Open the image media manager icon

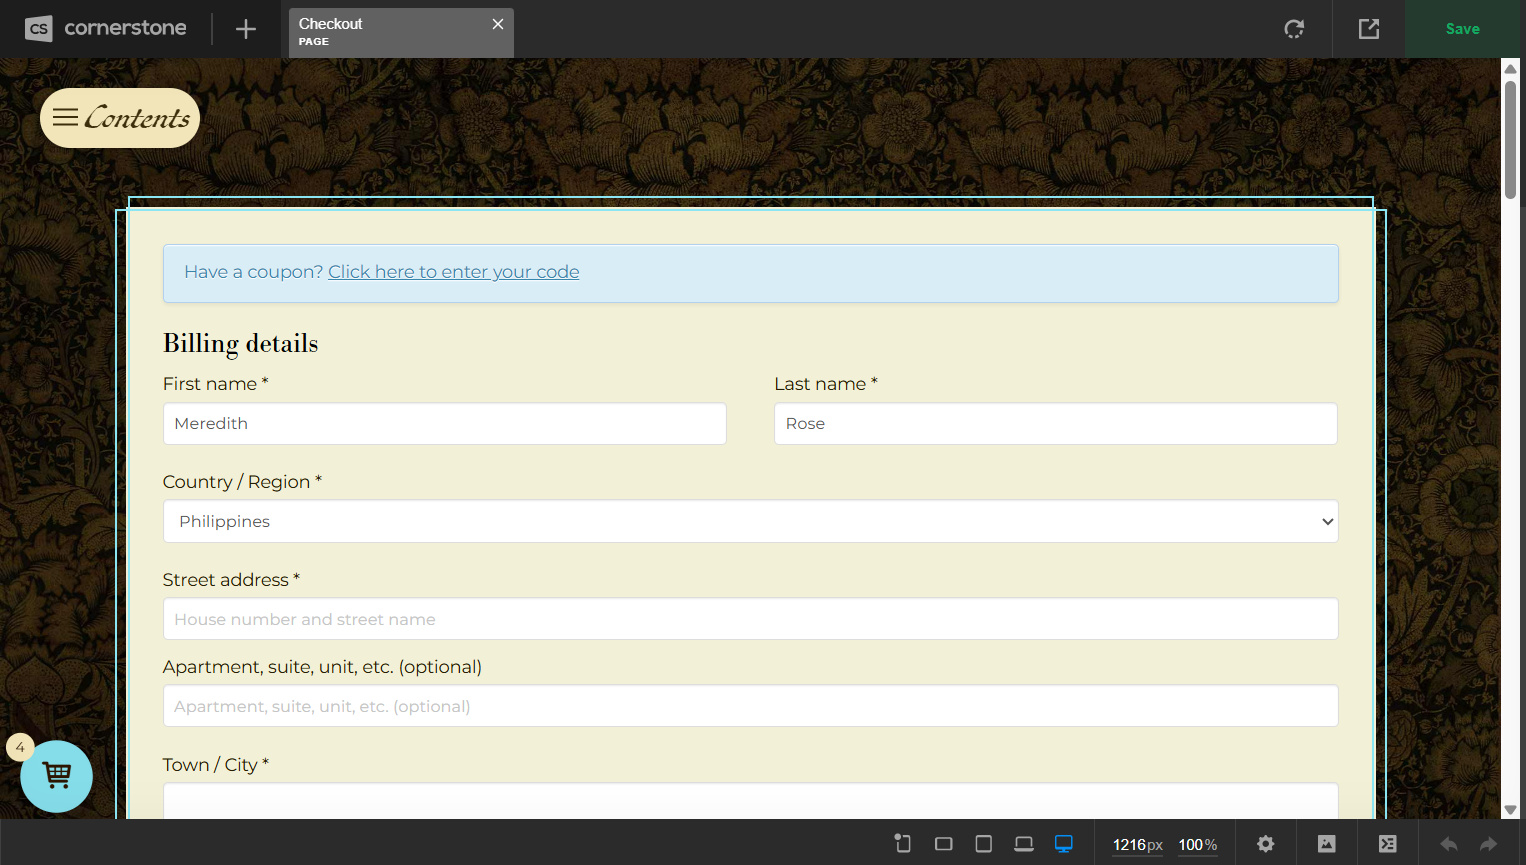(x=1327, y=844)
